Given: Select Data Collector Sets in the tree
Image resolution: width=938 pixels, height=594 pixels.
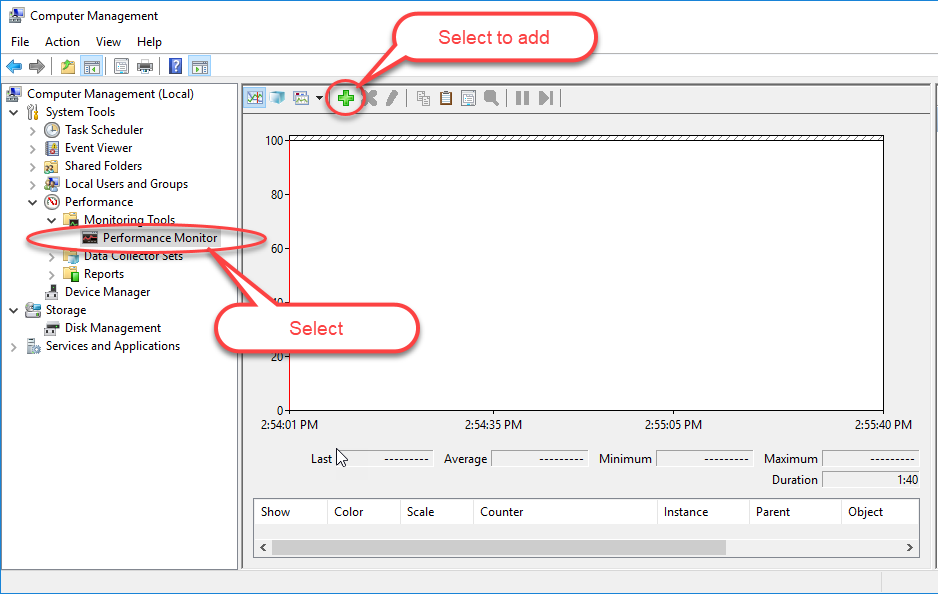Looking at the screenshot, I should click(x=133, y=256).
